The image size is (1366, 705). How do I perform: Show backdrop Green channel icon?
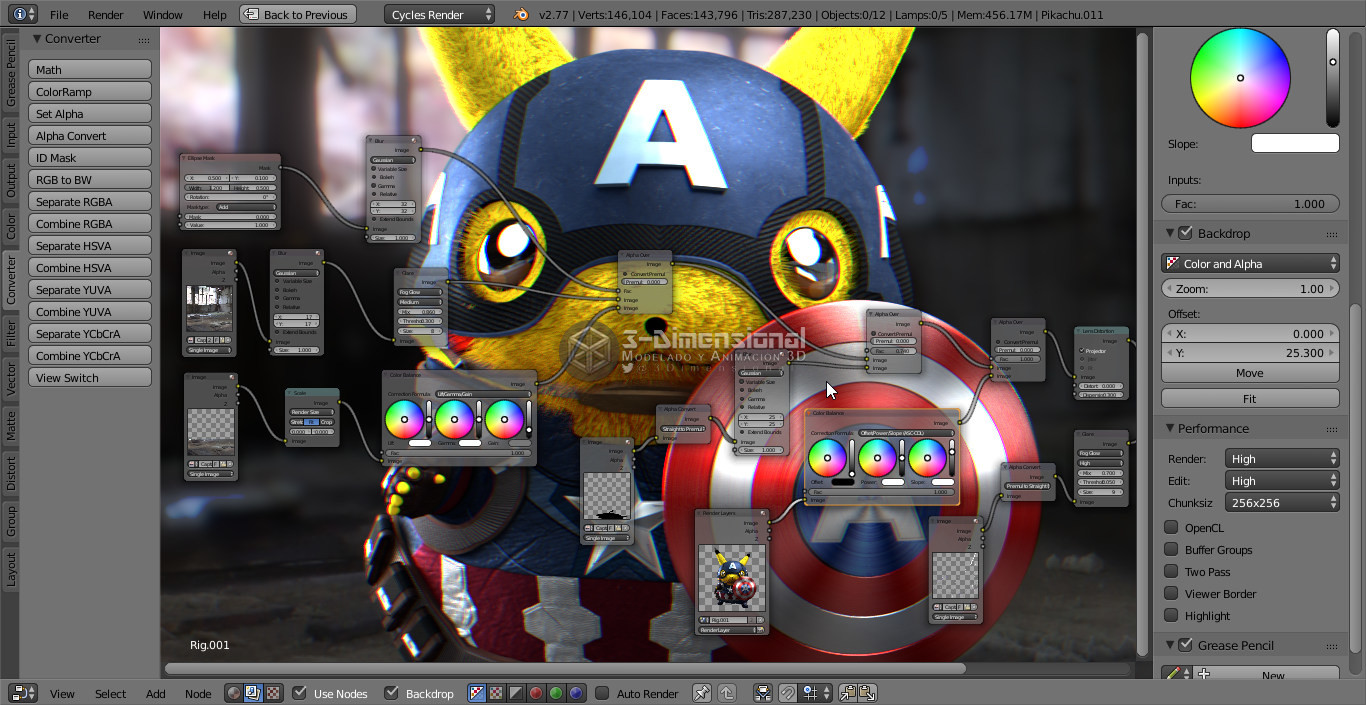[556, 693]
